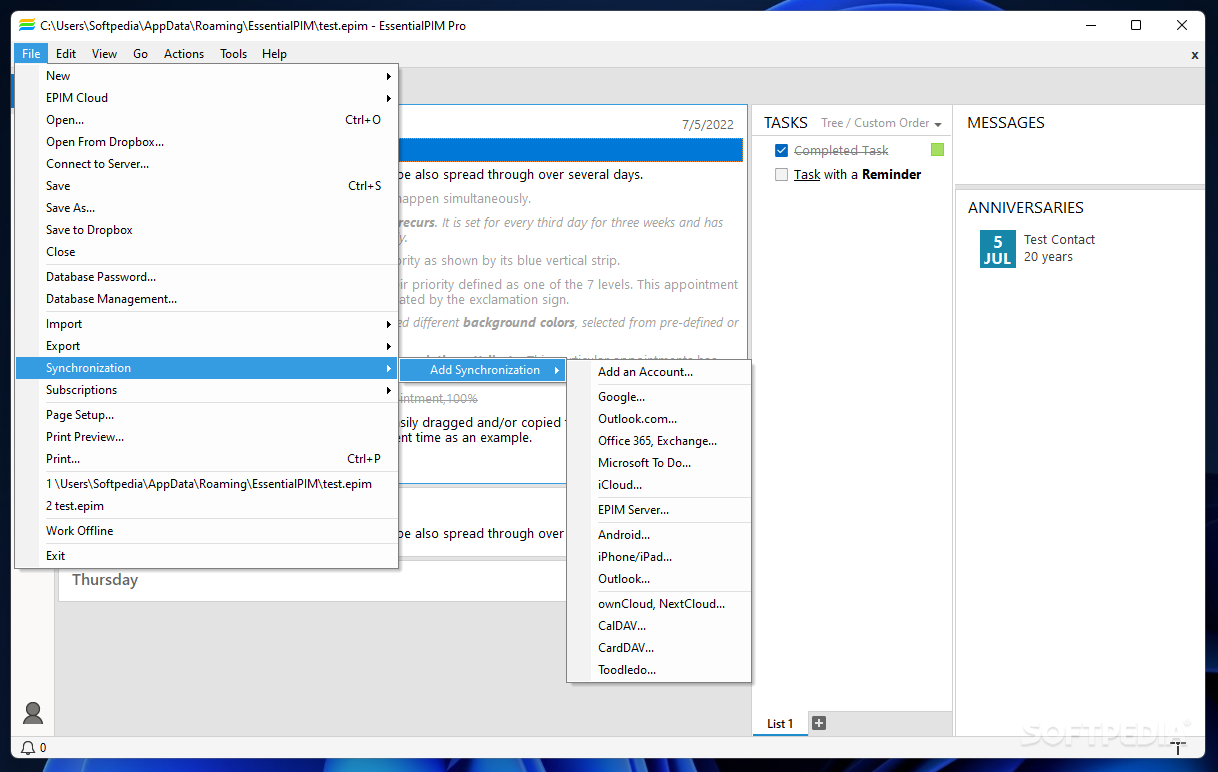This screenshot has height=772, width=1218.
Task: Open Database Management...
Action: click(x=207, y=299)
